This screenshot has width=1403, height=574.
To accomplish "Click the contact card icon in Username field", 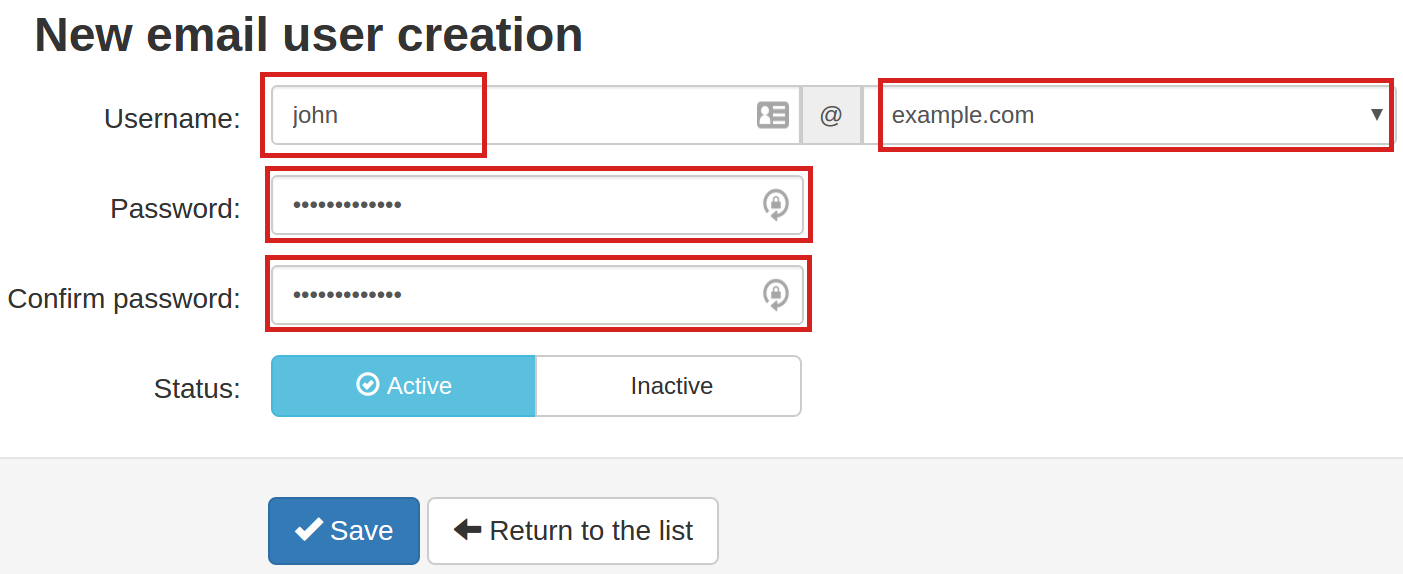I will click(772, 115).
